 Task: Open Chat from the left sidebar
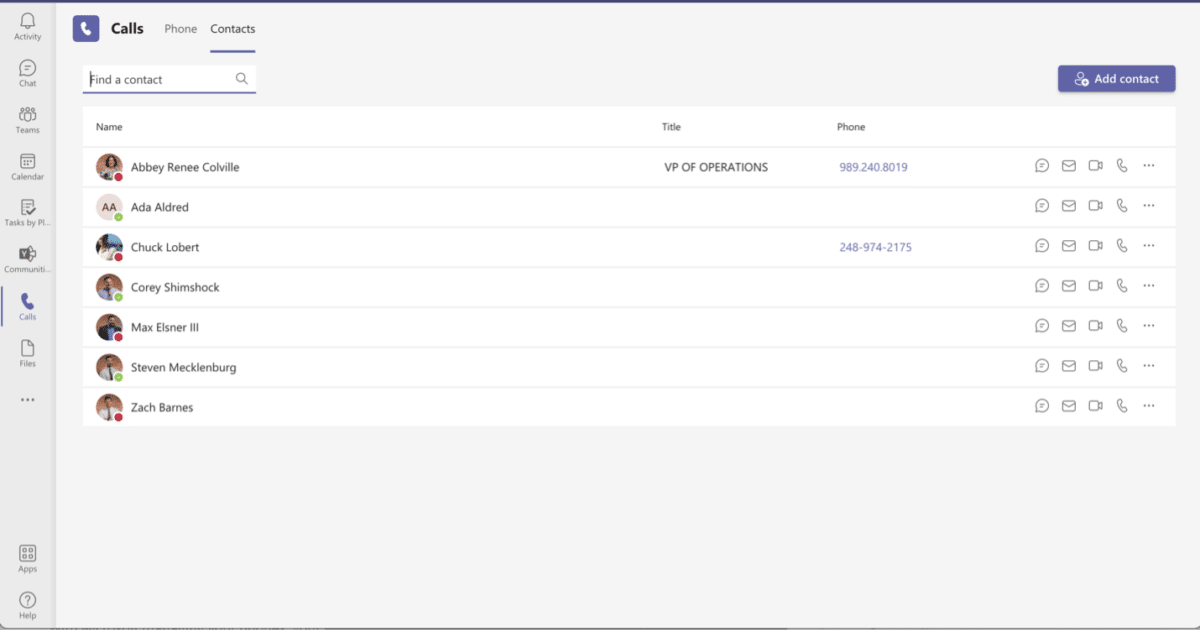click(x=27, y=73)
